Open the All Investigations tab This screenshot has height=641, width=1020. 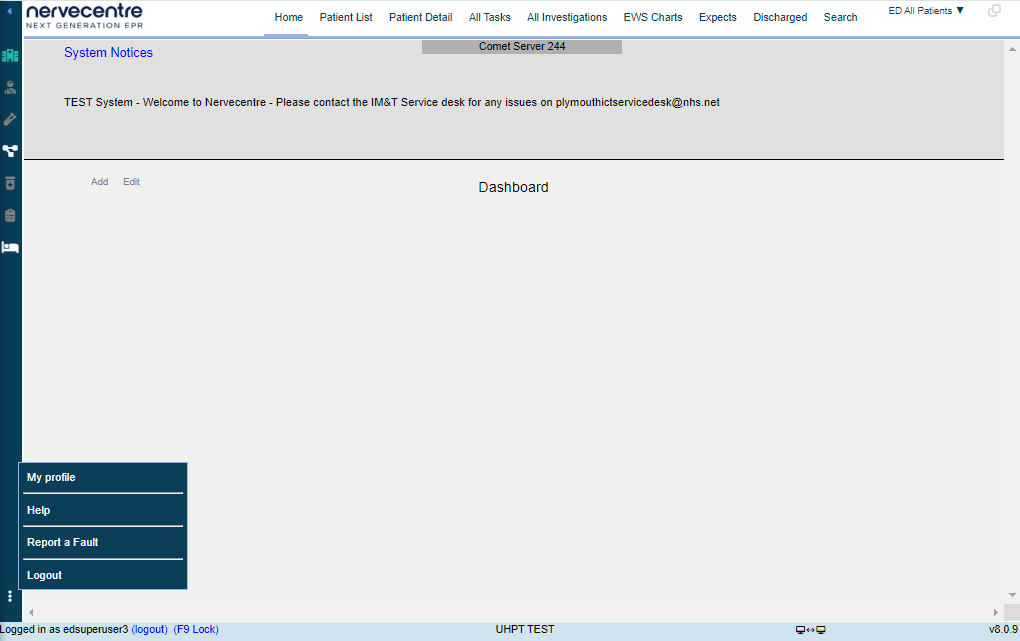567,18
